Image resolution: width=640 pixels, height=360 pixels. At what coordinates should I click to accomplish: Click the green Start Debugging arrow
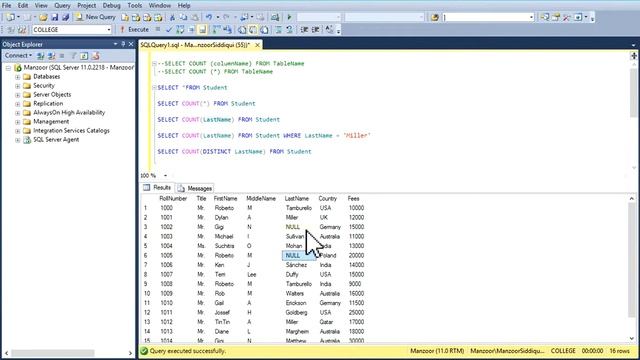pos(289,17)
